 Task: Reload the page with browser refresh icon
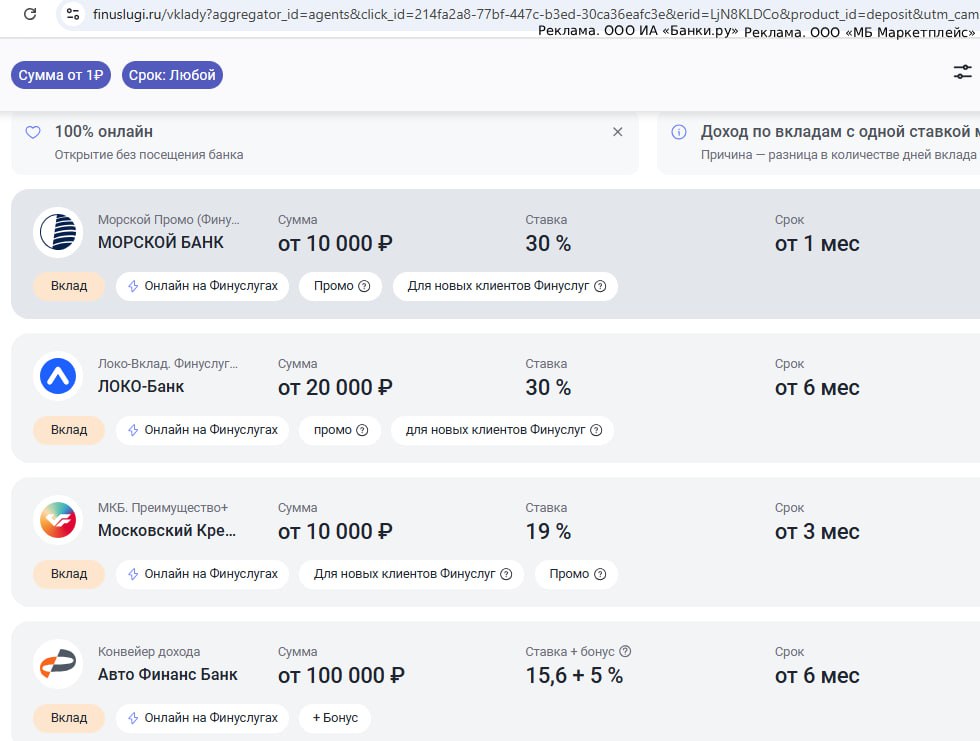click(30, 14)
